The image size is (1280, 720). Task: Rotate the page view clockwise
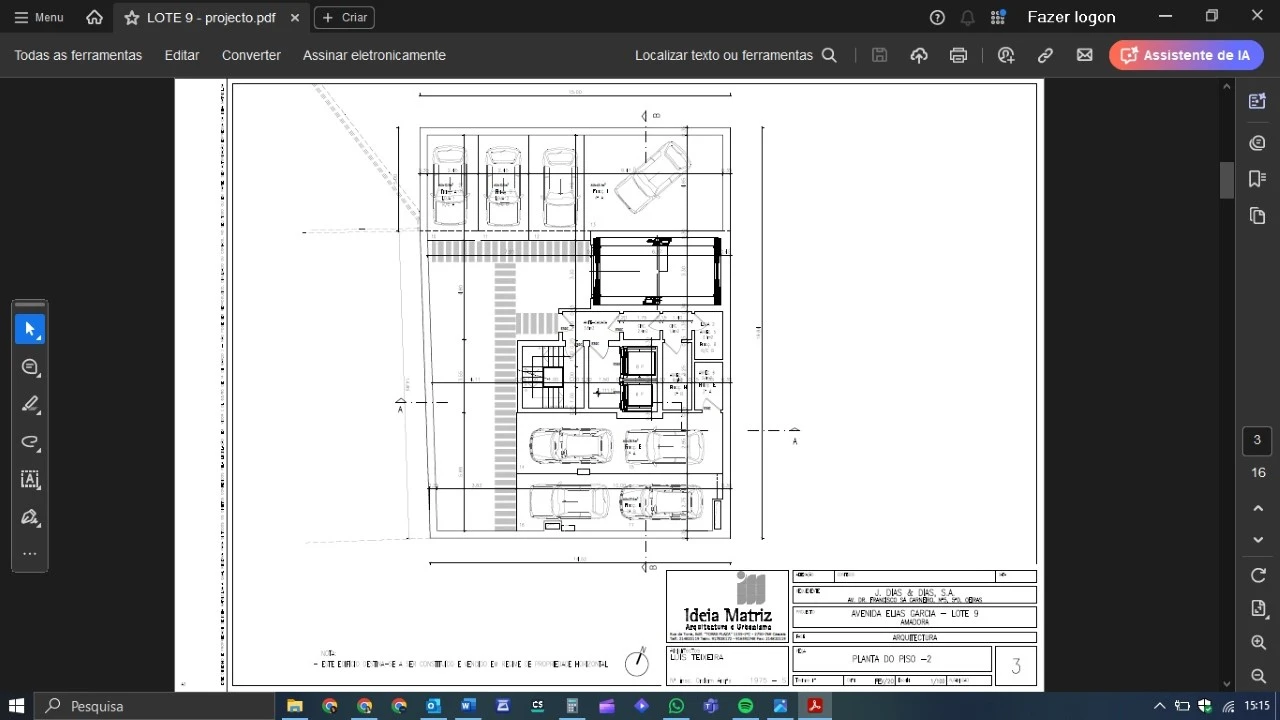[x=1258, y=575]
